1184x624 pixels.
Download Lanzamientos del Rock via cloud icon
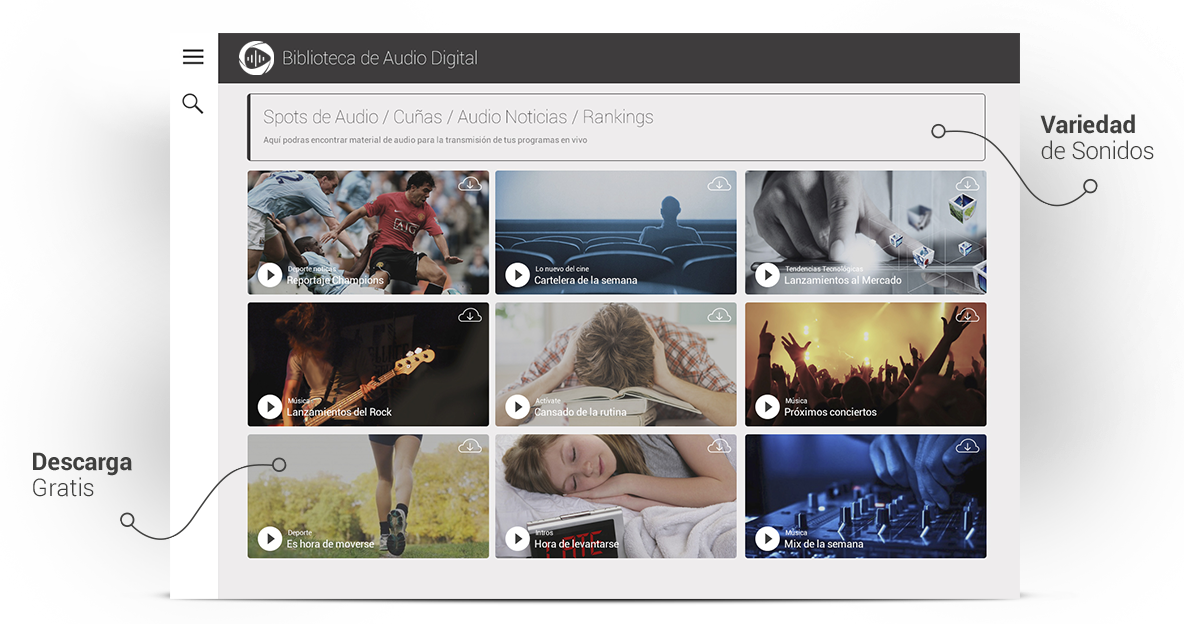470,315
